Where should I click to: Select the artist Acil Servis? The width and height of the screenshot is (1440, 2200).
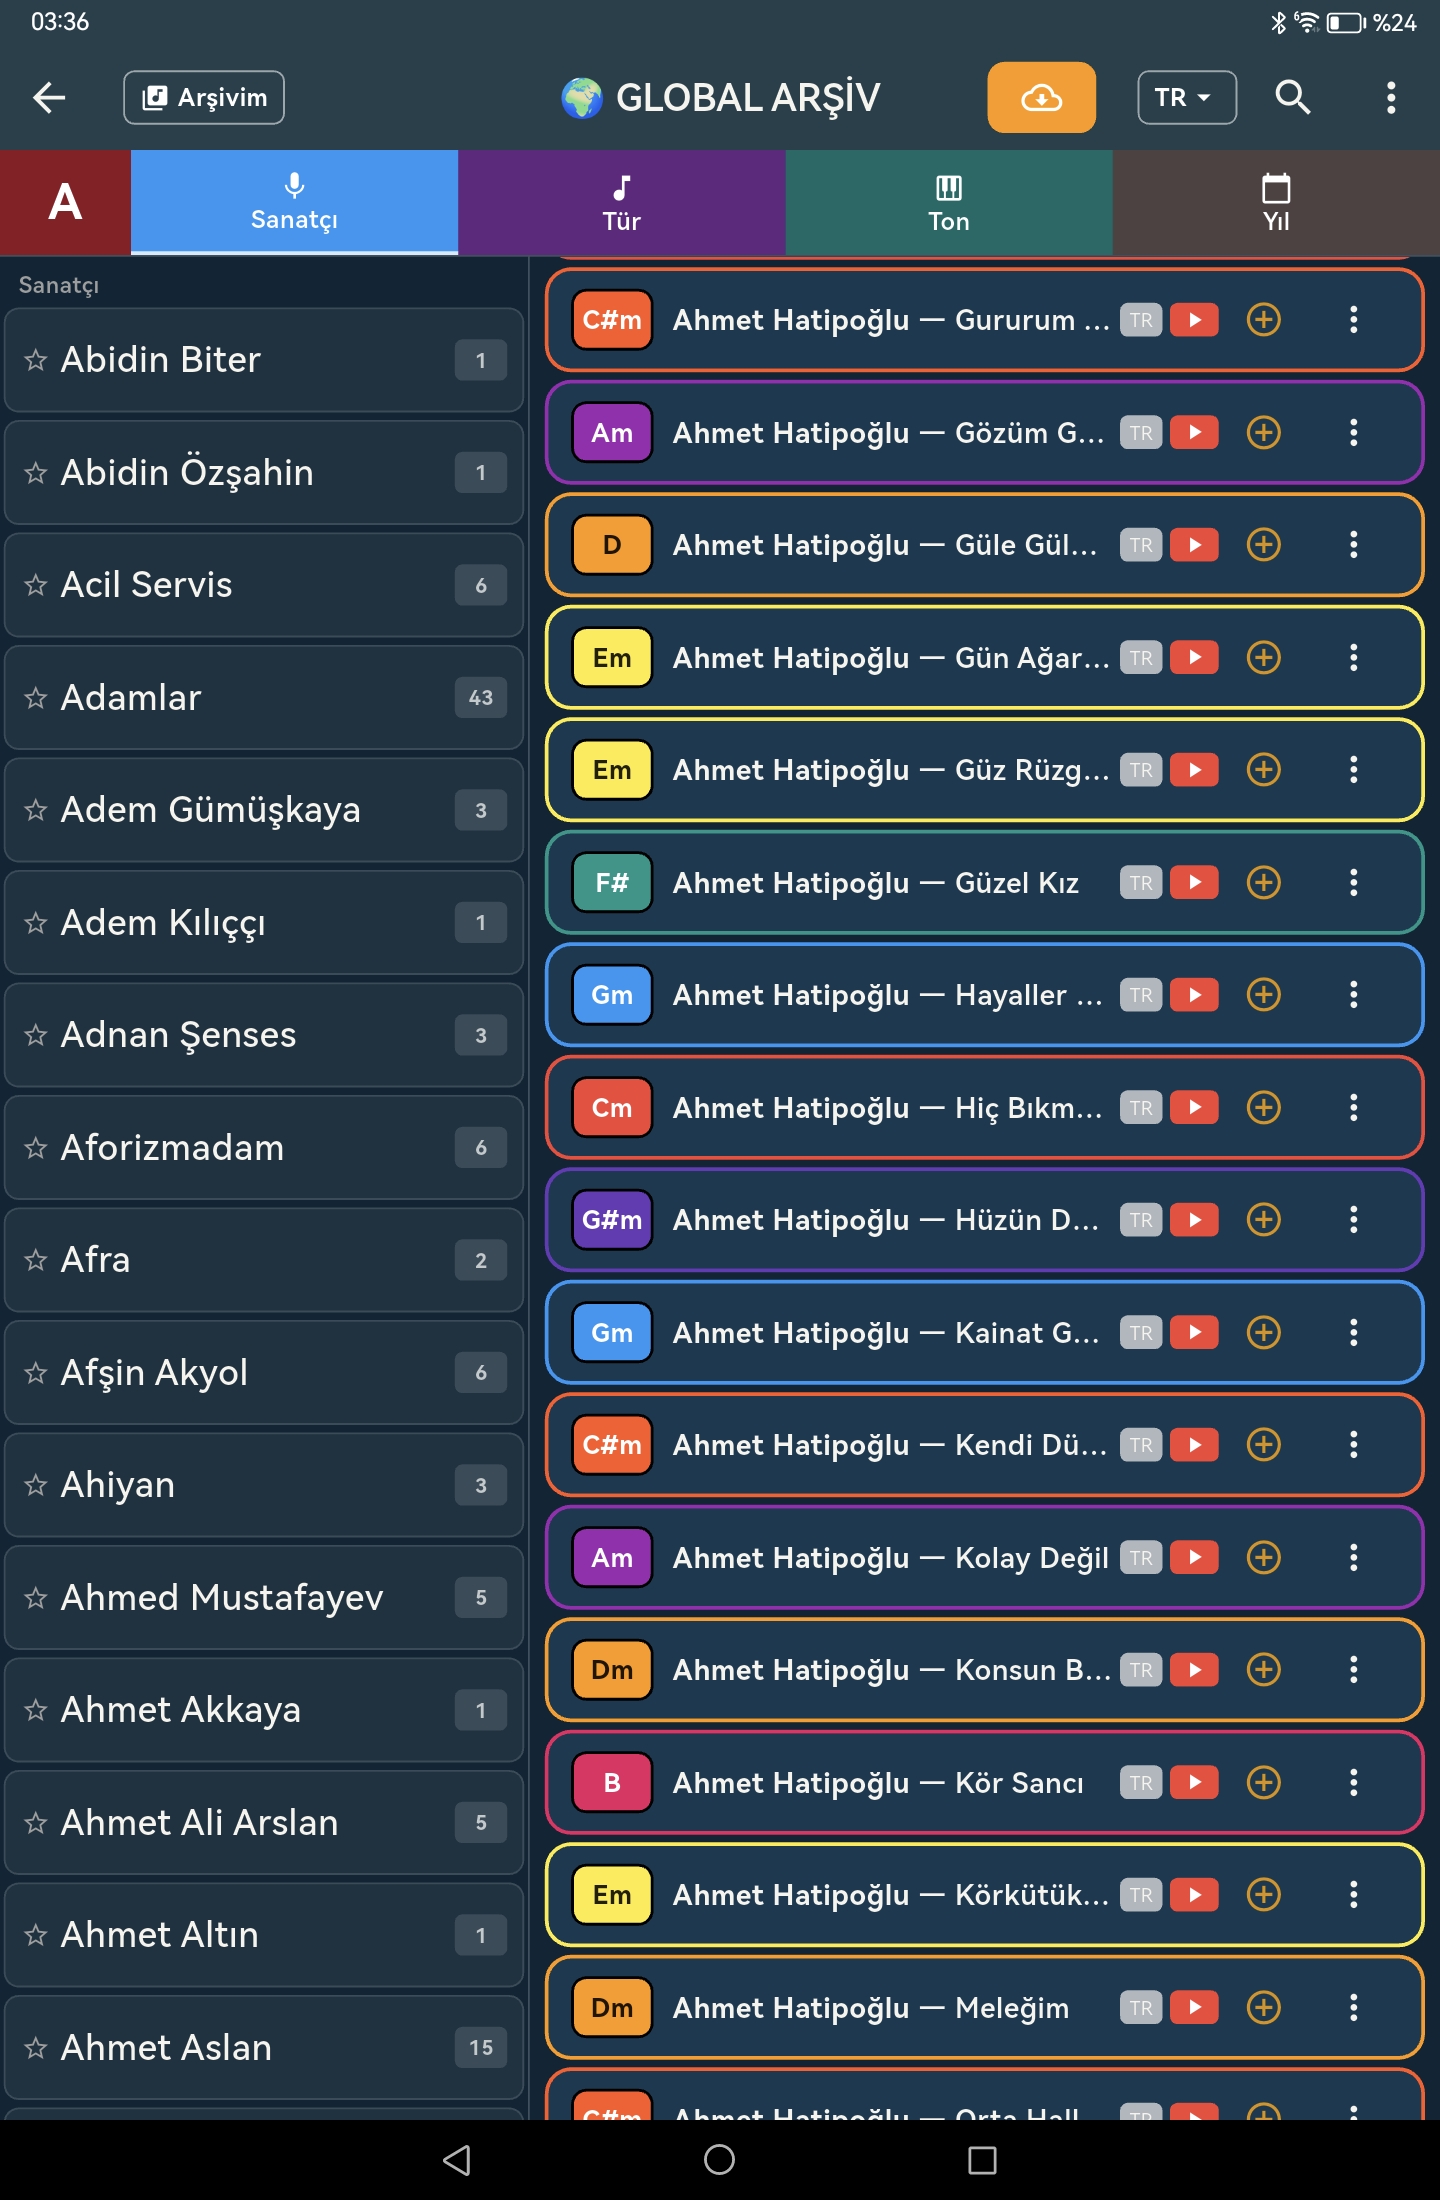(x=264, y=585)
